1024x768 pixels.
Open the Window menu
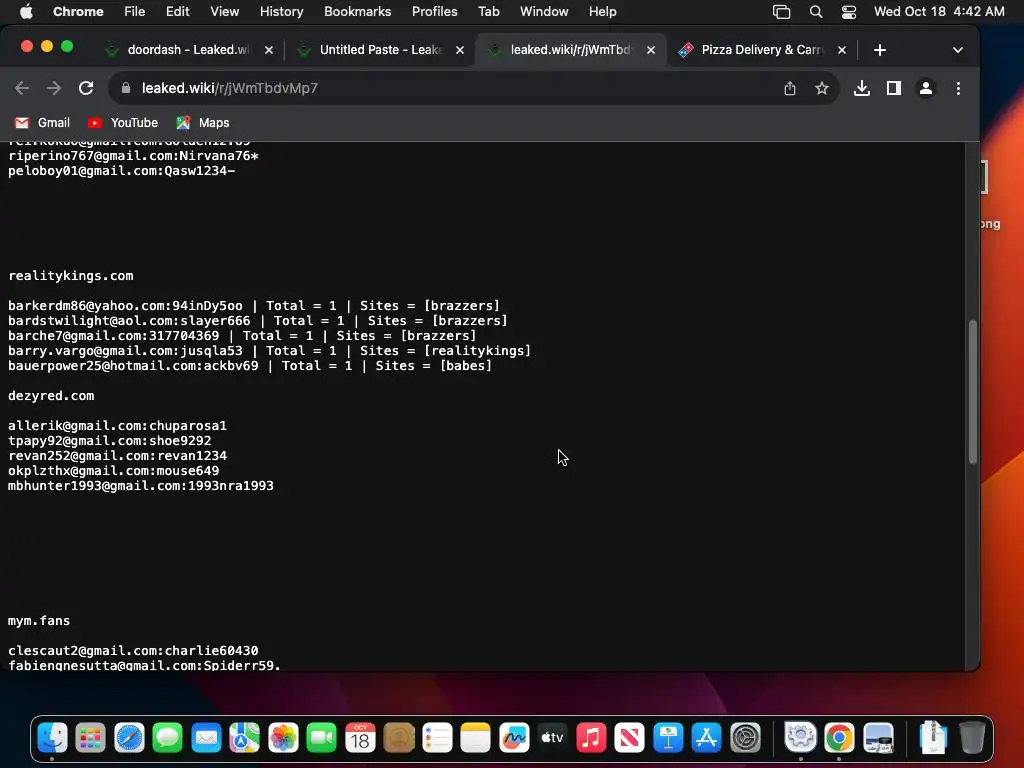[x=544, y=12]
